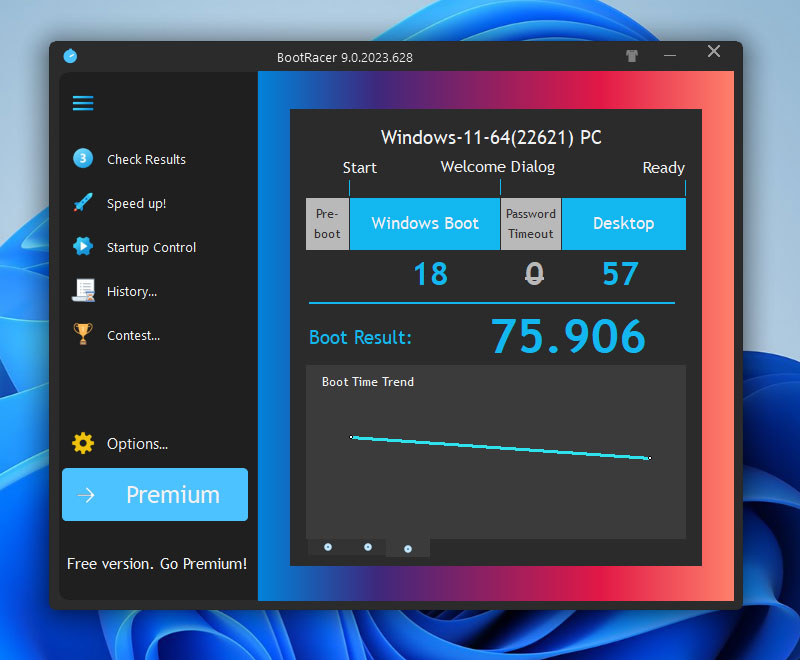Open the hamburger menu in the sidebar

[x=83, y=103]
